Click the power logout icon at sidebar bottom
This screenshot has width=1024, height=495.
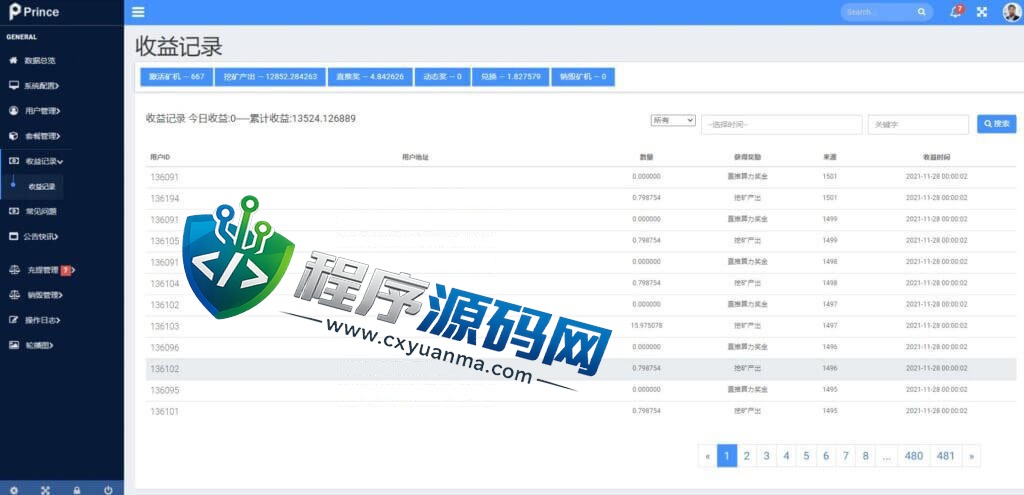tap(108, 489)
